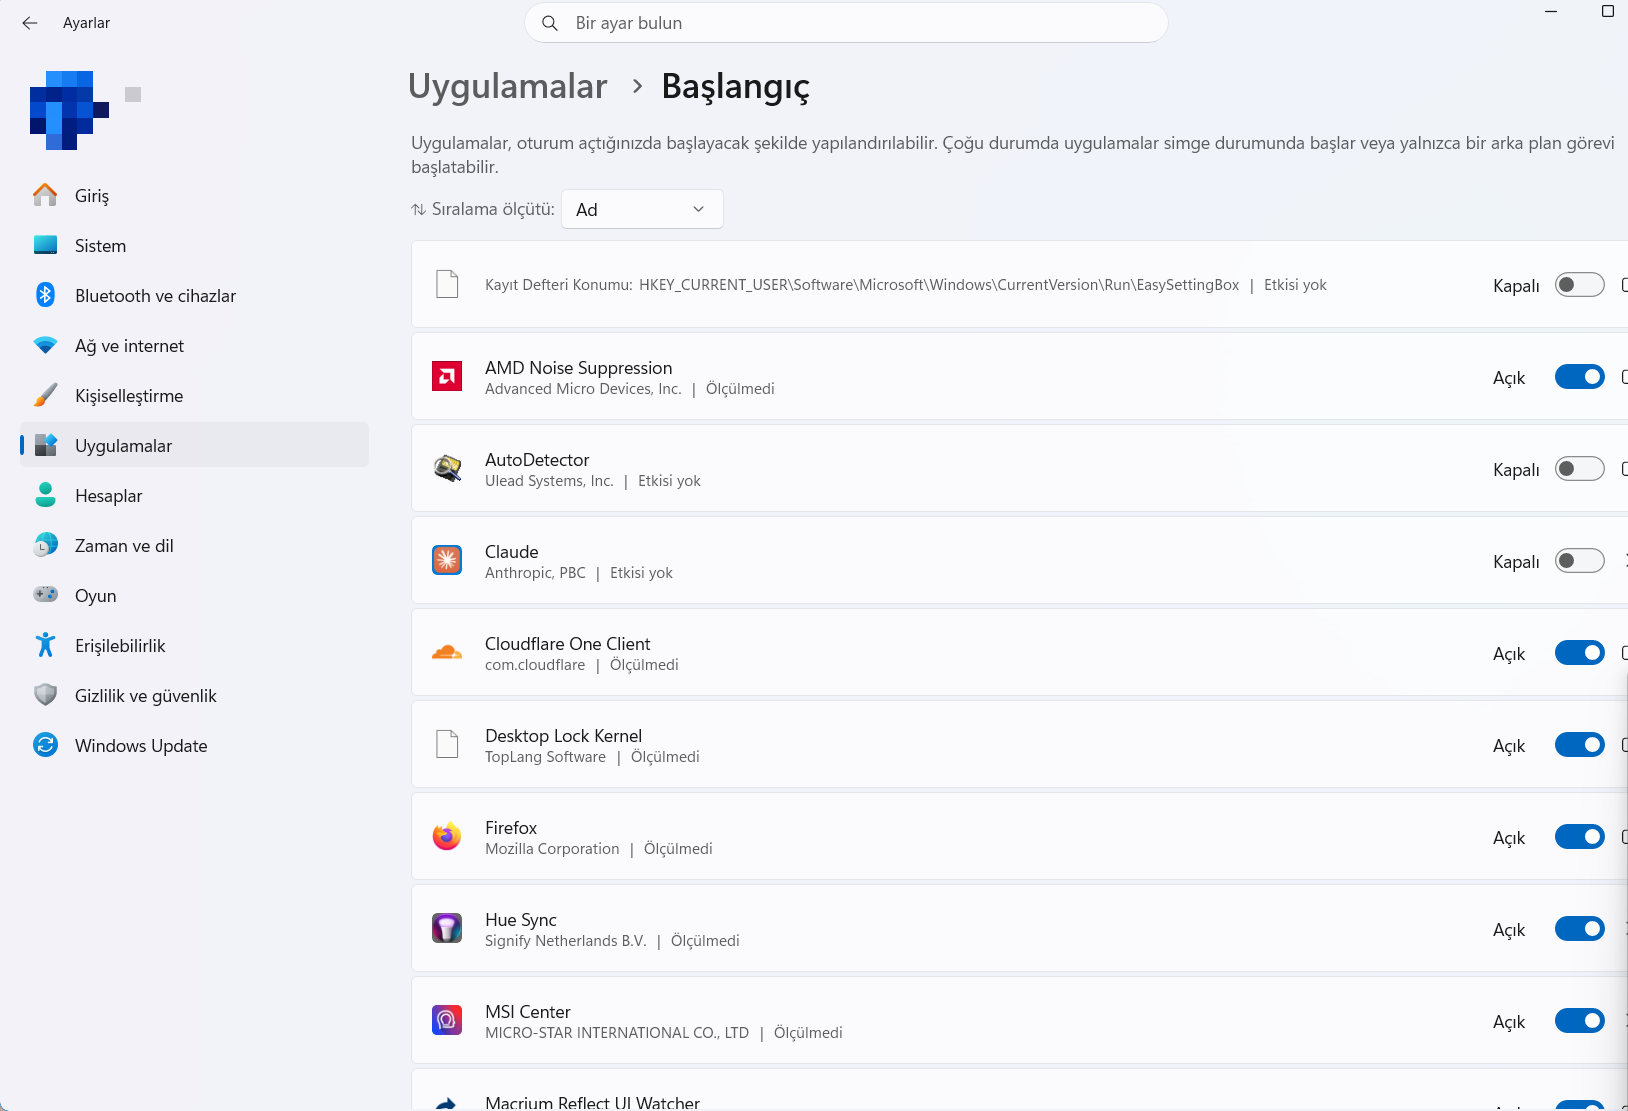Open Bluetooth ve cihazlar settings

coord(194,295)
